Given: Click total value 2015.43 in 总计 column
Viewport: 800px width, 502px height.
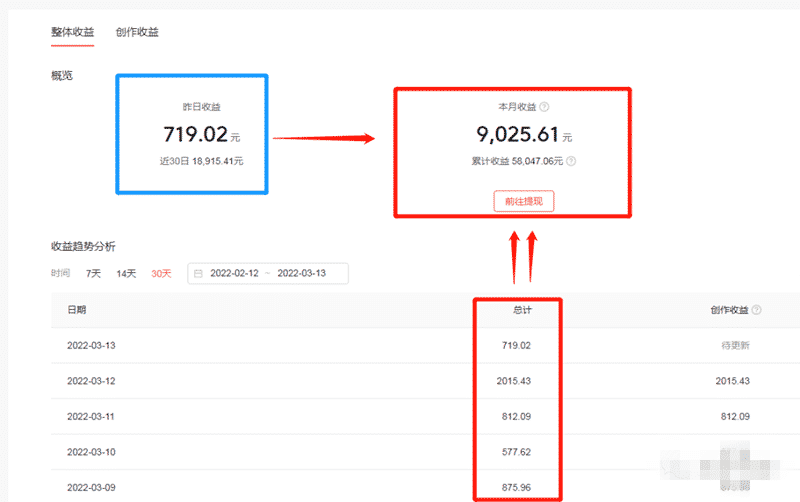Looking at the screenshot, I should 514,381.
